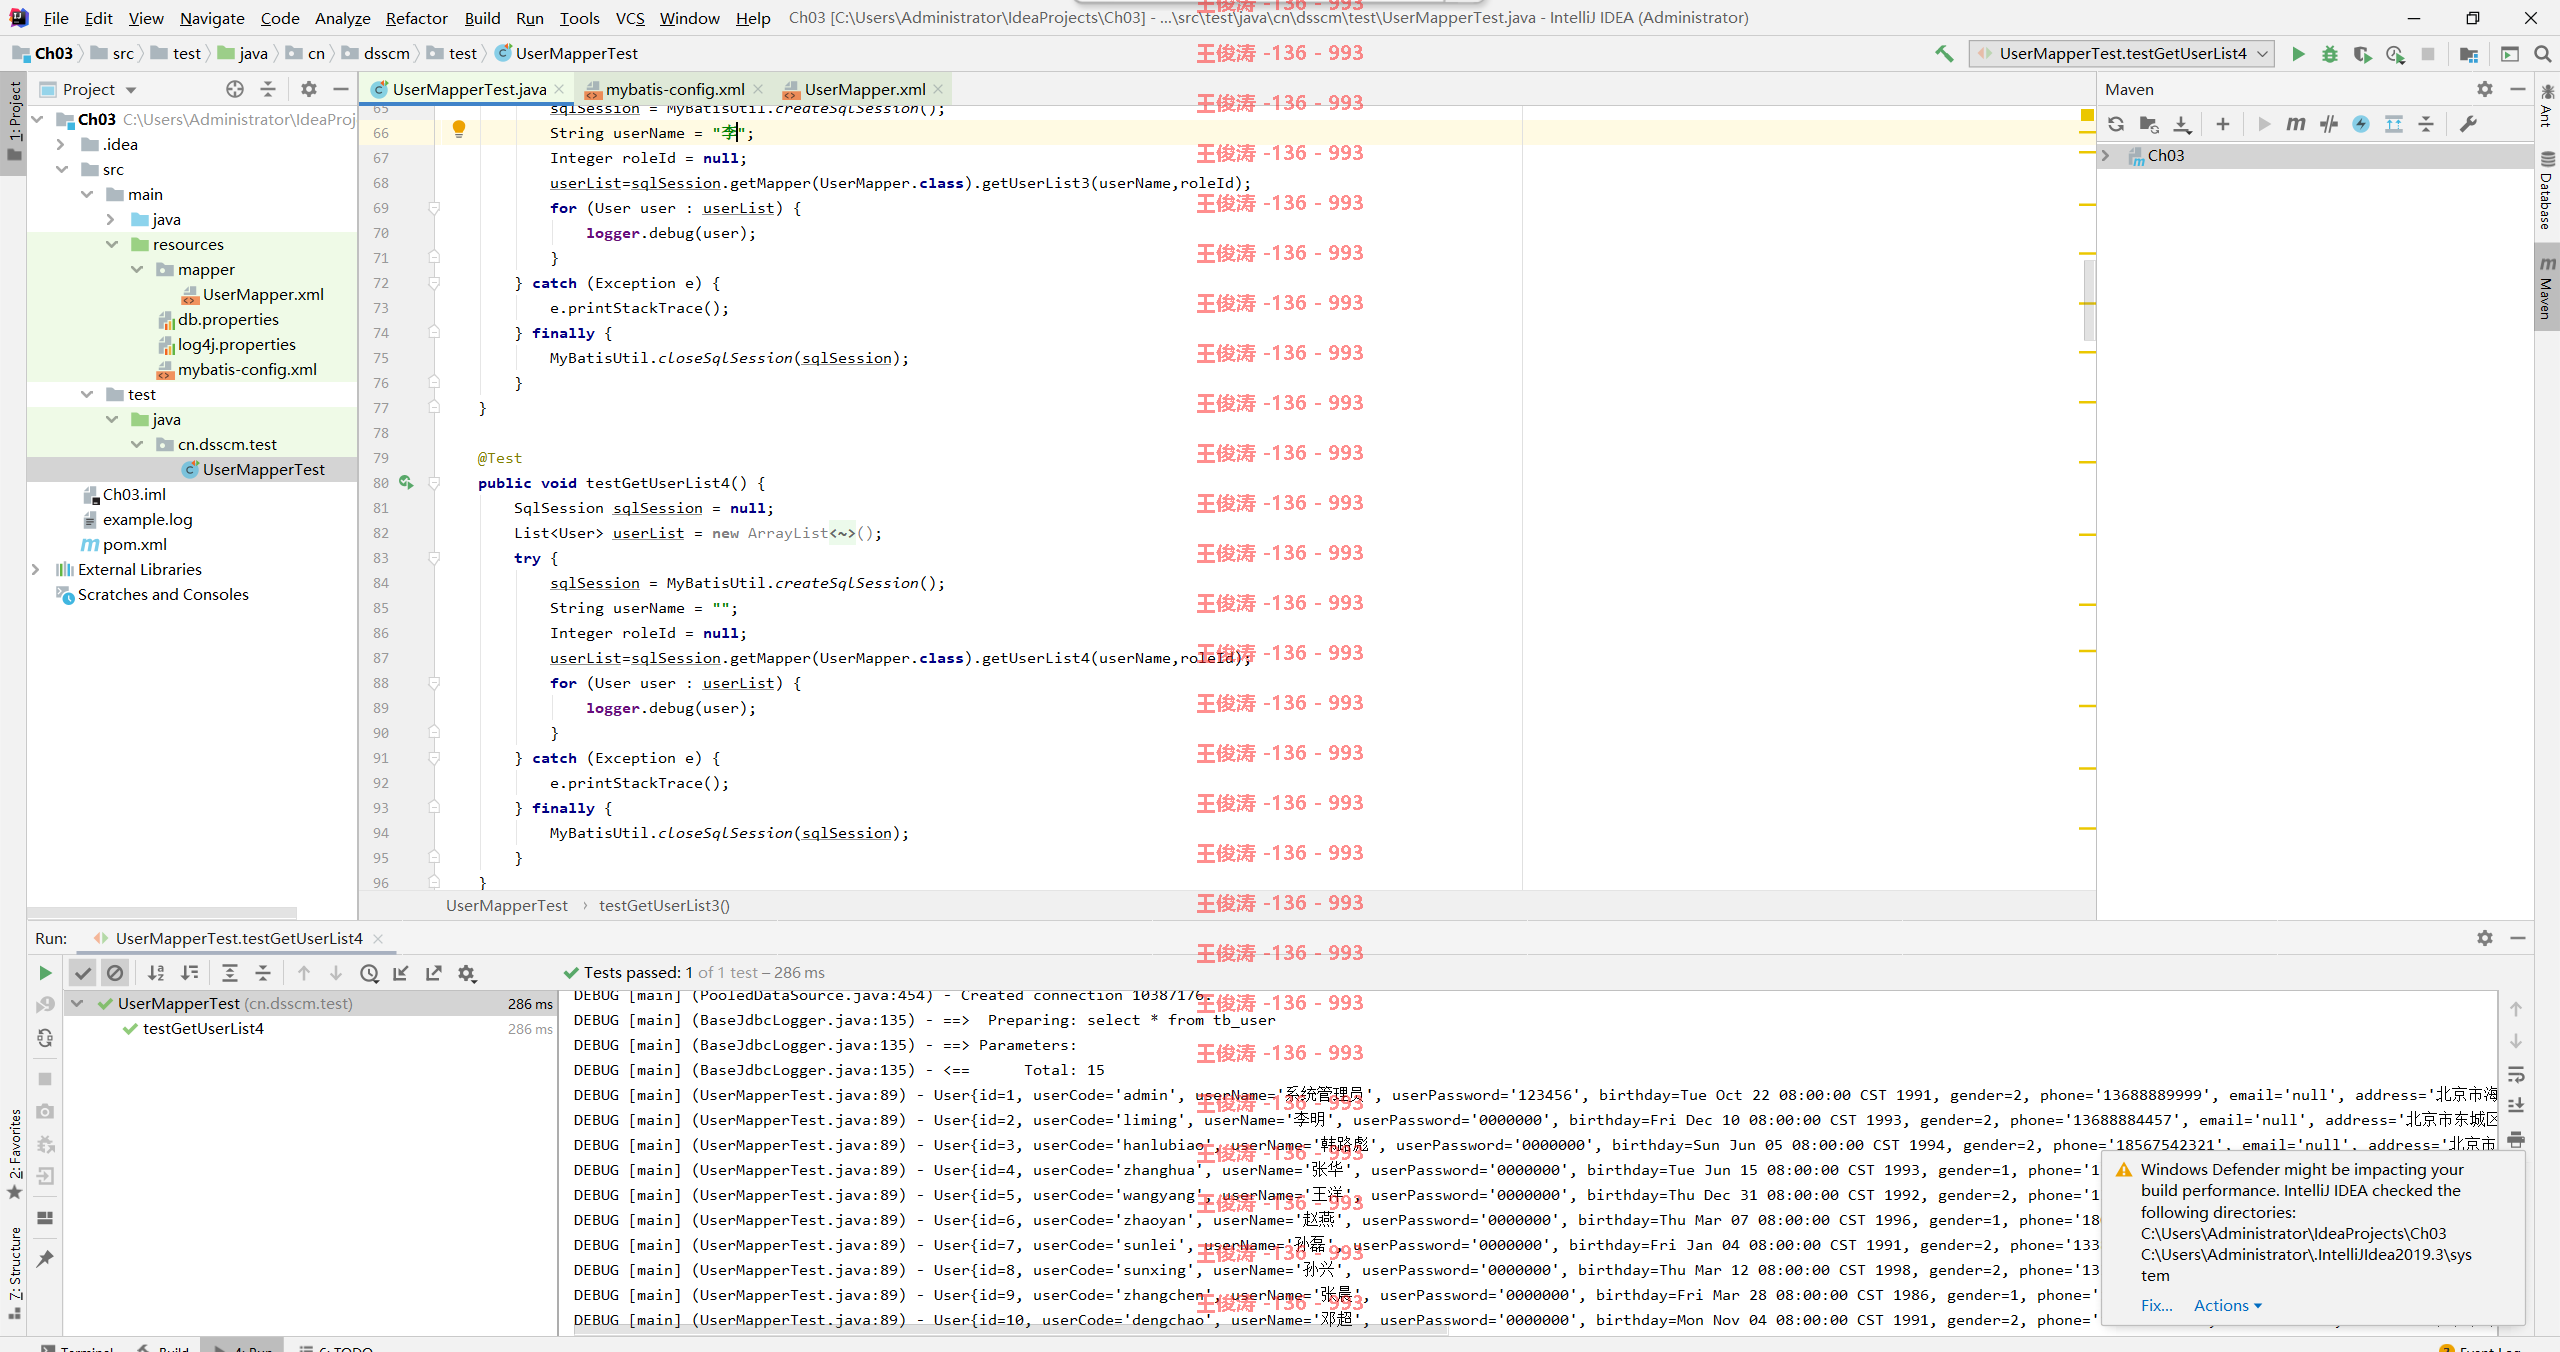Image resolution: width=2560 pixels, height=1352 pixels.
Task: Expand all test results icon
Action: (230, 973)
